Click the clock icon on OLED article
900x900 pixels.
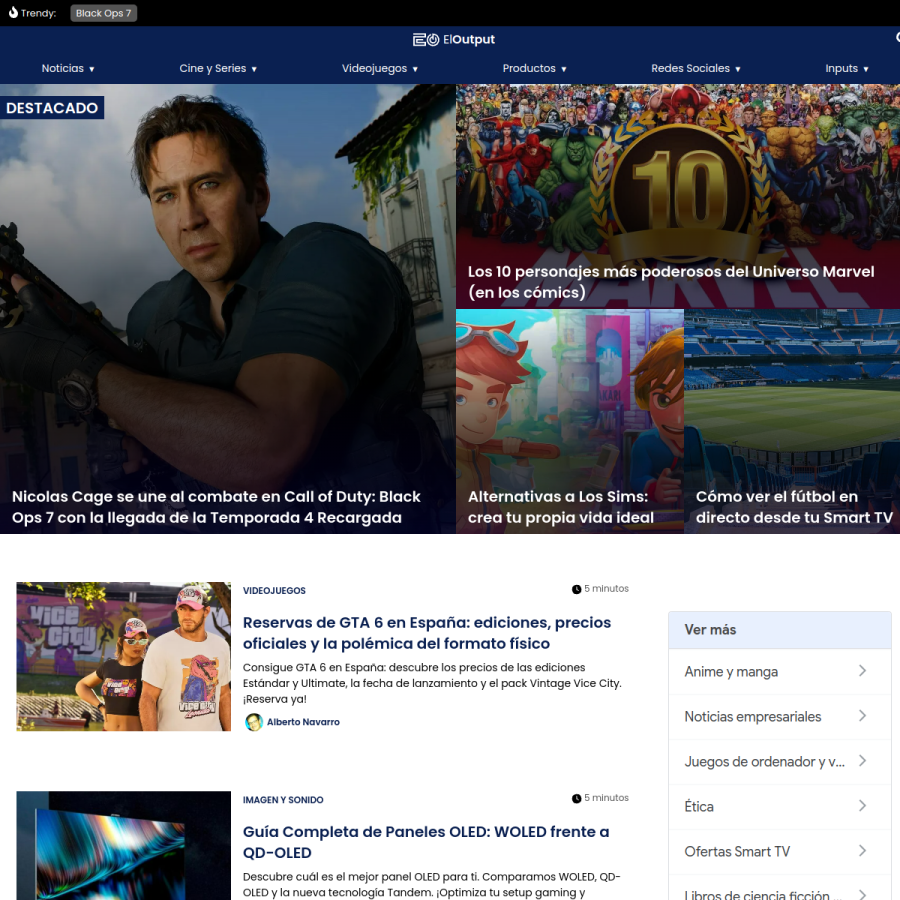point(576,798)
